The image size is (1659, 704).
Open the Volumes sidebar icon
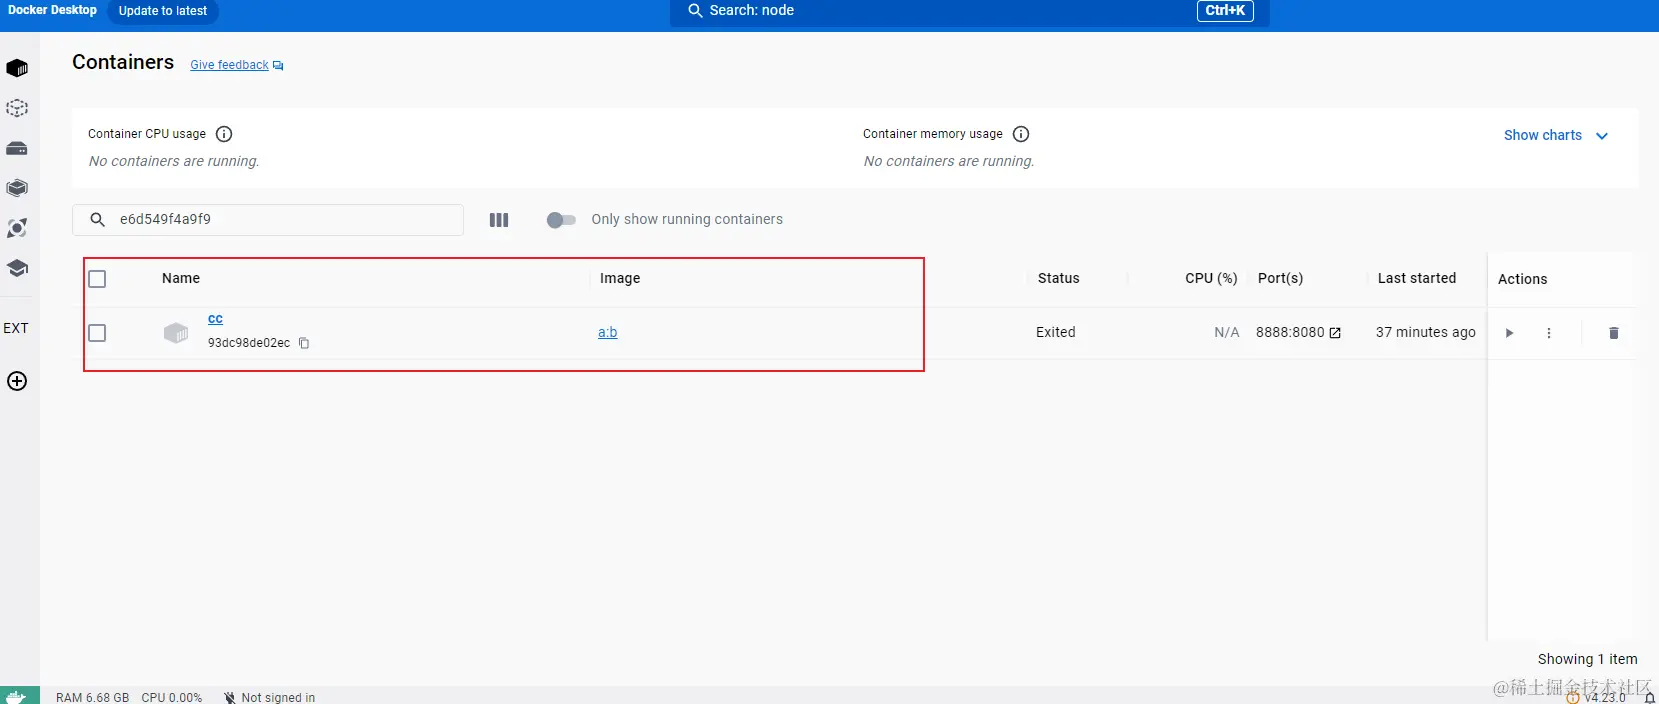[x=17, y=148]
